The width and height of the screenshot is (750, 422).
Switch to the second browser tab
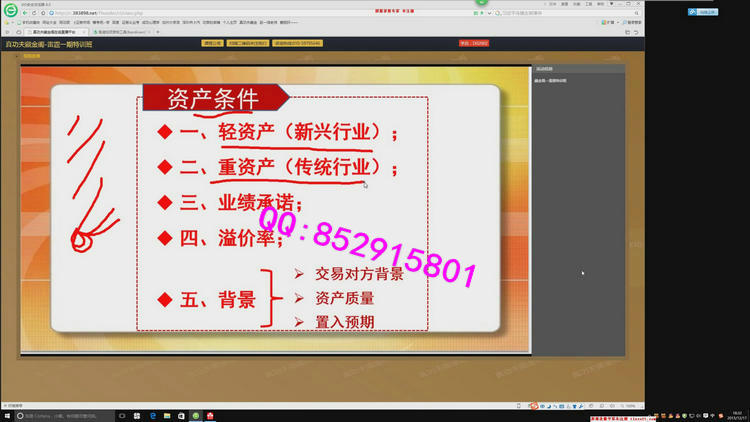(126, 32)
